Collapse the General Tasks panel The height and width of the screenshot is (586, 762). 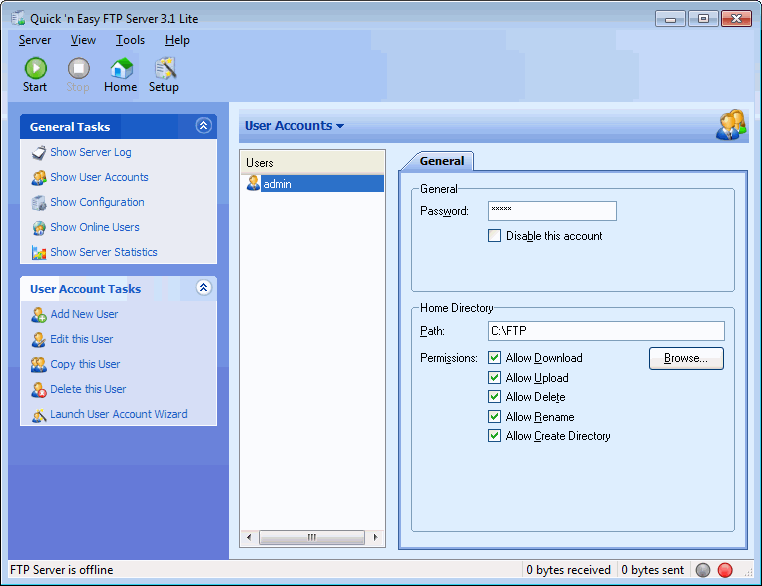pyautogui.click(x=203, y=126)
